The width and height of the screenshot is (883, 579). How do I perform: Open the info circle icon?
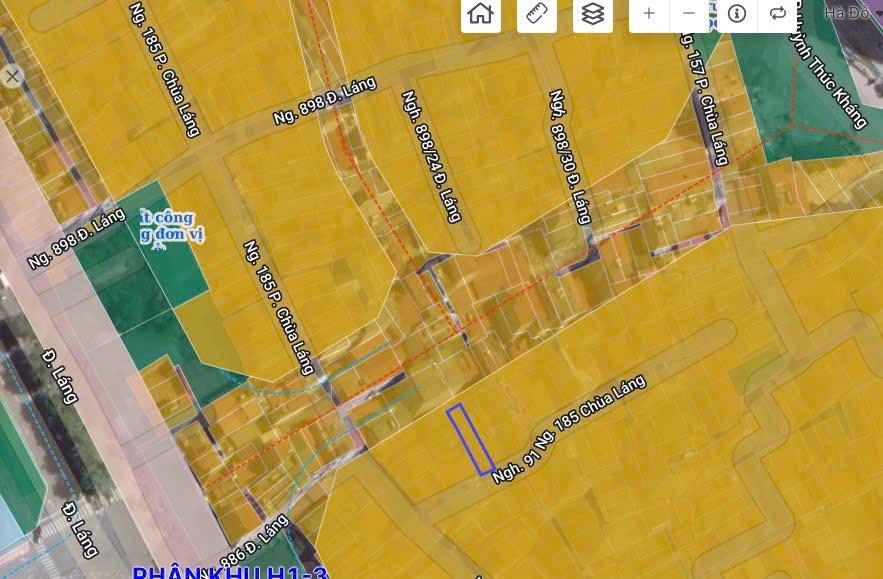[737, 14]
